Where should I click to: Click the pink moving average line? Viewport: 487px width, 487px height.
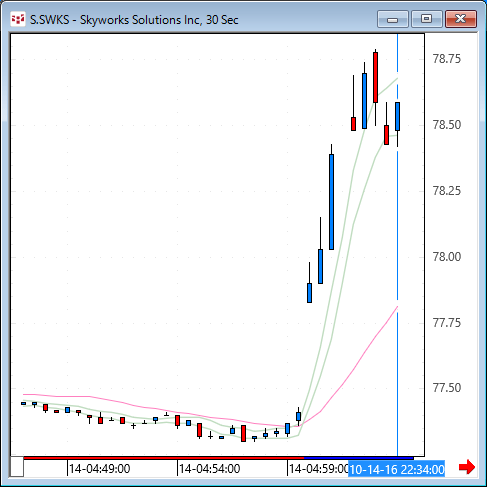pos(353,368)
